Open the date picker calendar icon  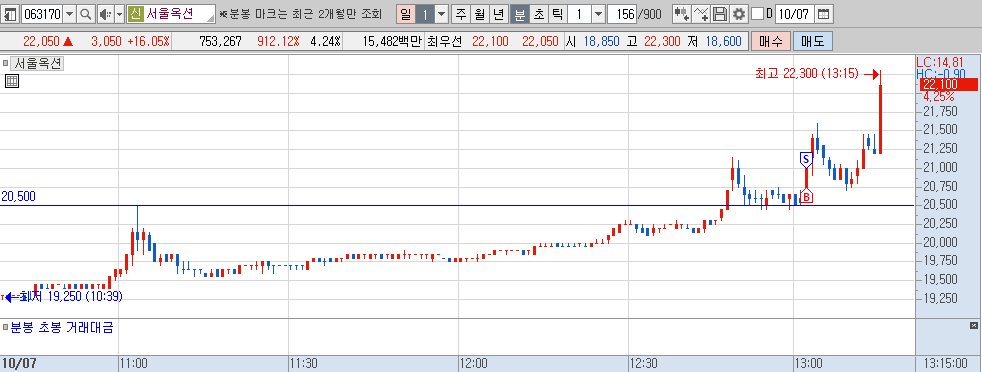(824, 14)
